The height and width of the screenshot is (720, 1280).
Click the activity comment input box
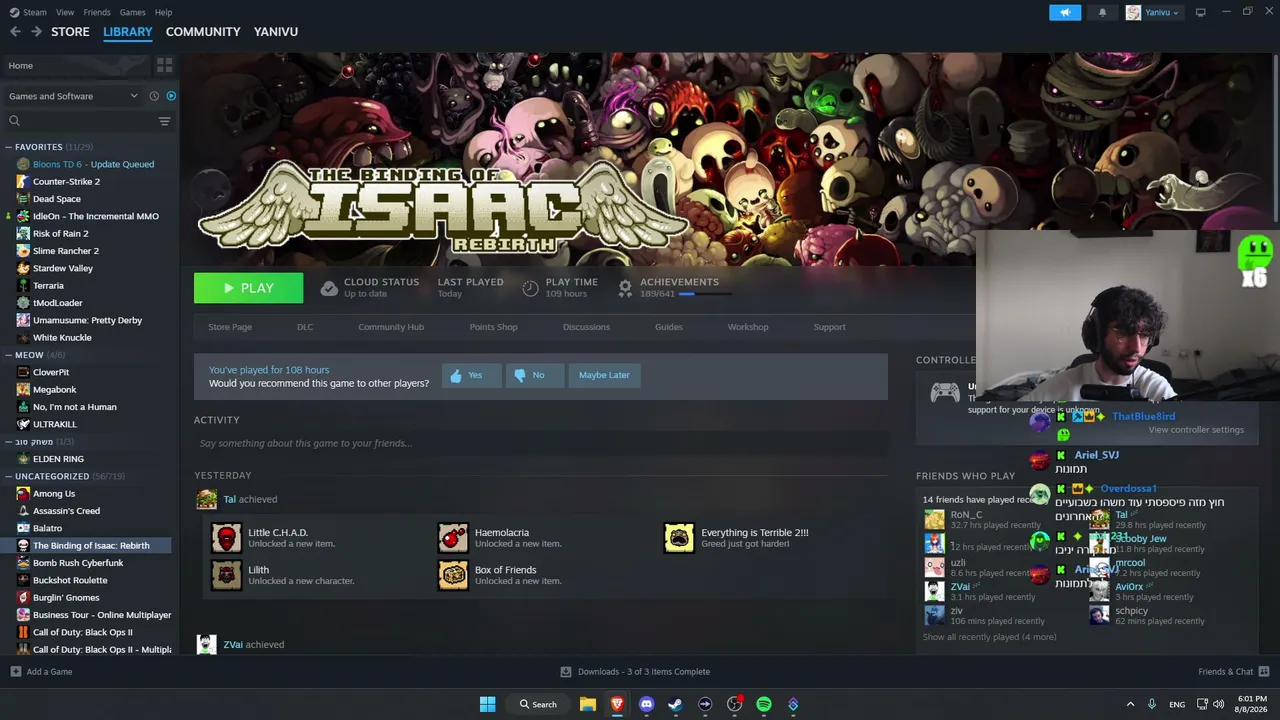point(541,443)
